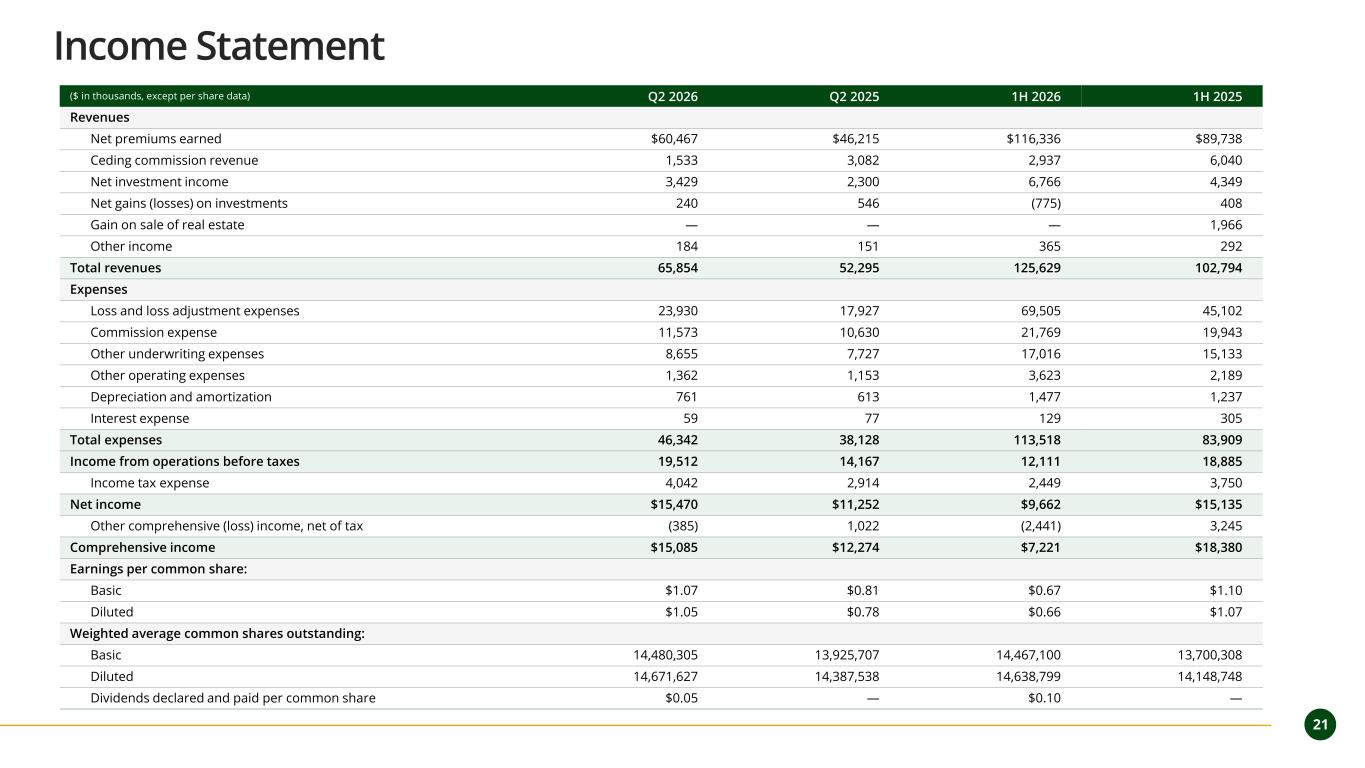Select the Total expenses row label
Image resolution: width=1365 pixels, height=768 pixels.
click(x=116, y=440)
